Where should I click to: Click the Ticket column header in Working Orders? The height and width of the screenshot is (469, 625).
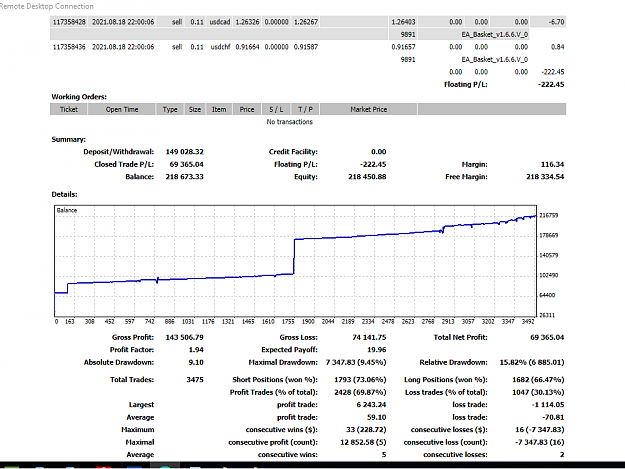pos(69,109)
